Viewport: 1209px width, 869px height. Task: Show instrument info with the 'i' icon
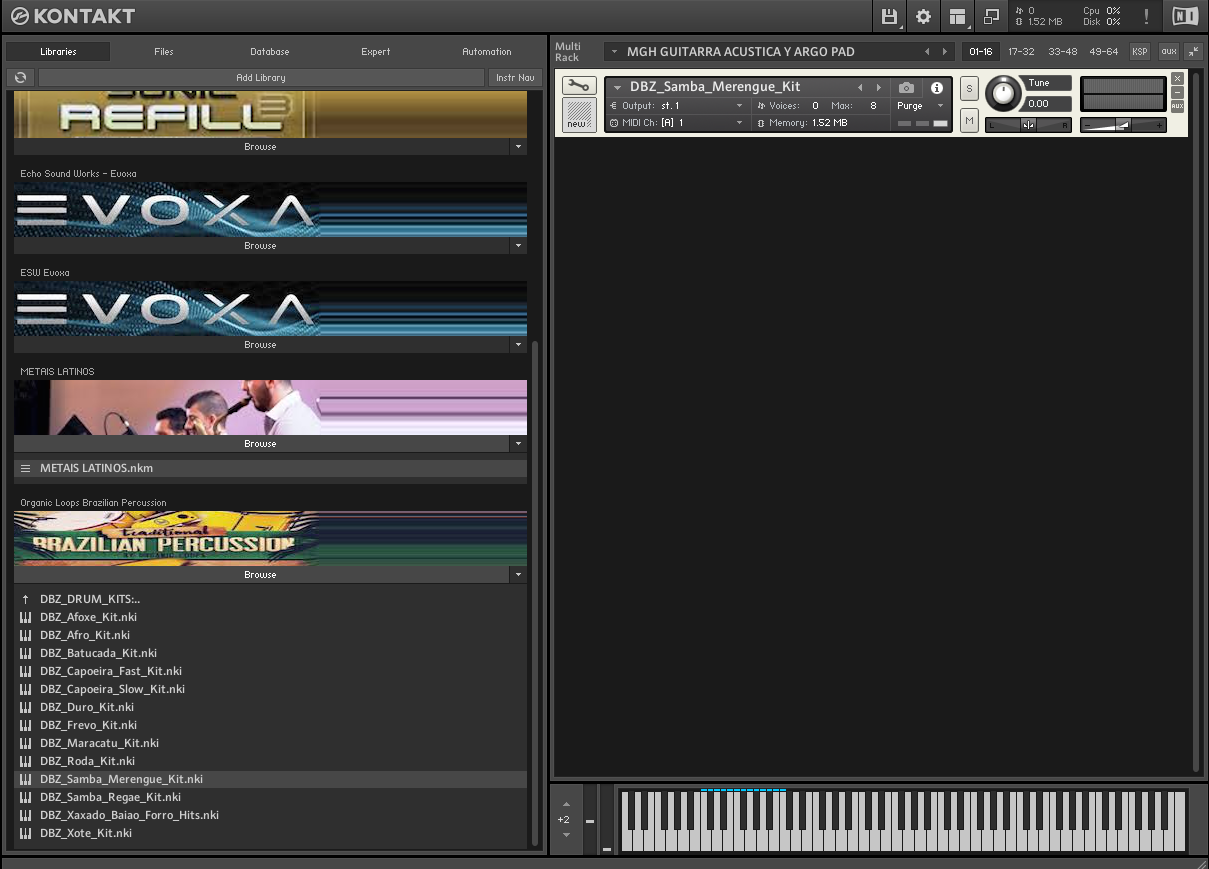(937, 88)
